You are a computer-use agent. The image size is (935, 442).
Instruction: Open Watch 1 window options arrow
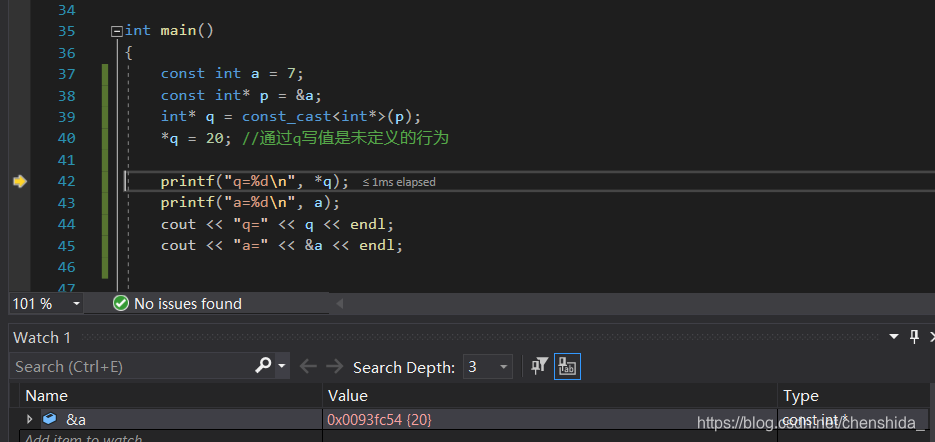893,337
